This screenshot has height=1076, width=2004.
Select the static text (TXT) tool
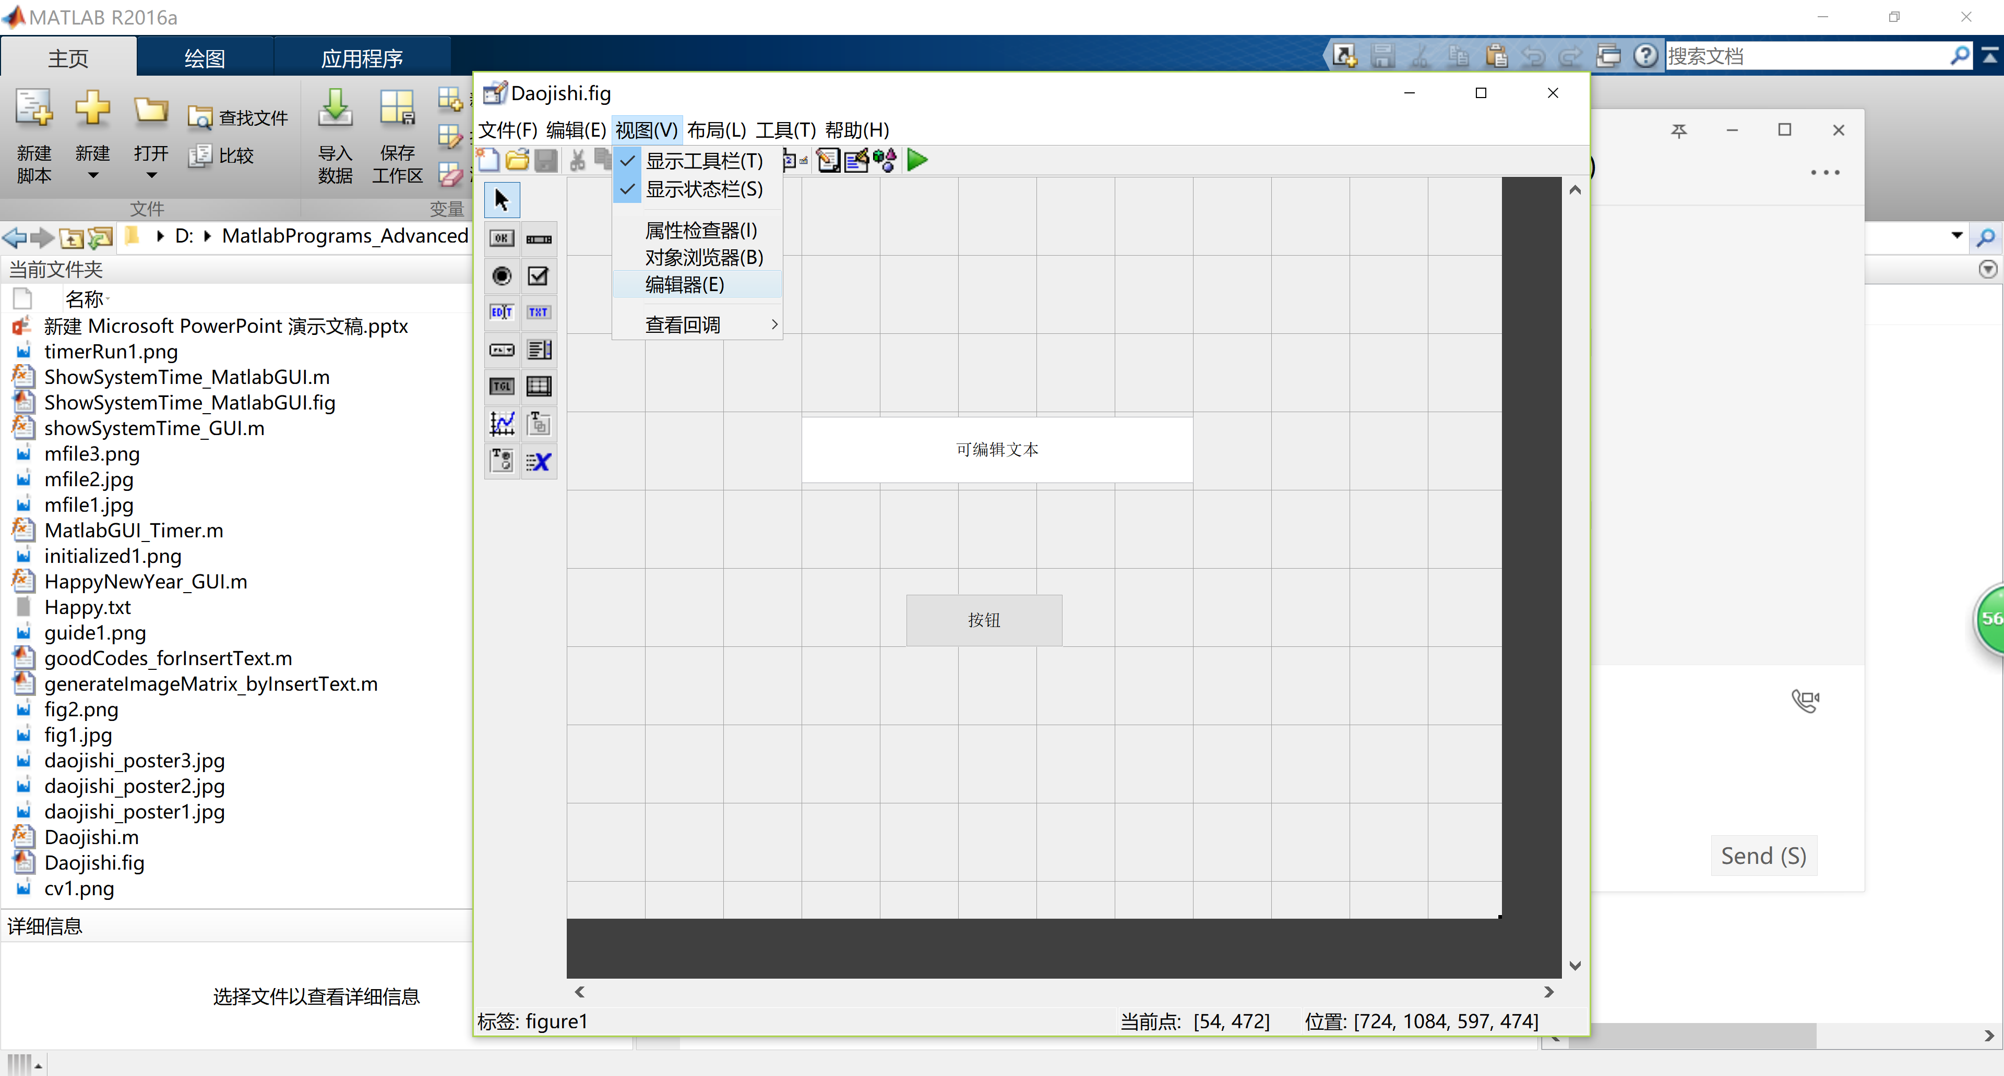[539, 312]
